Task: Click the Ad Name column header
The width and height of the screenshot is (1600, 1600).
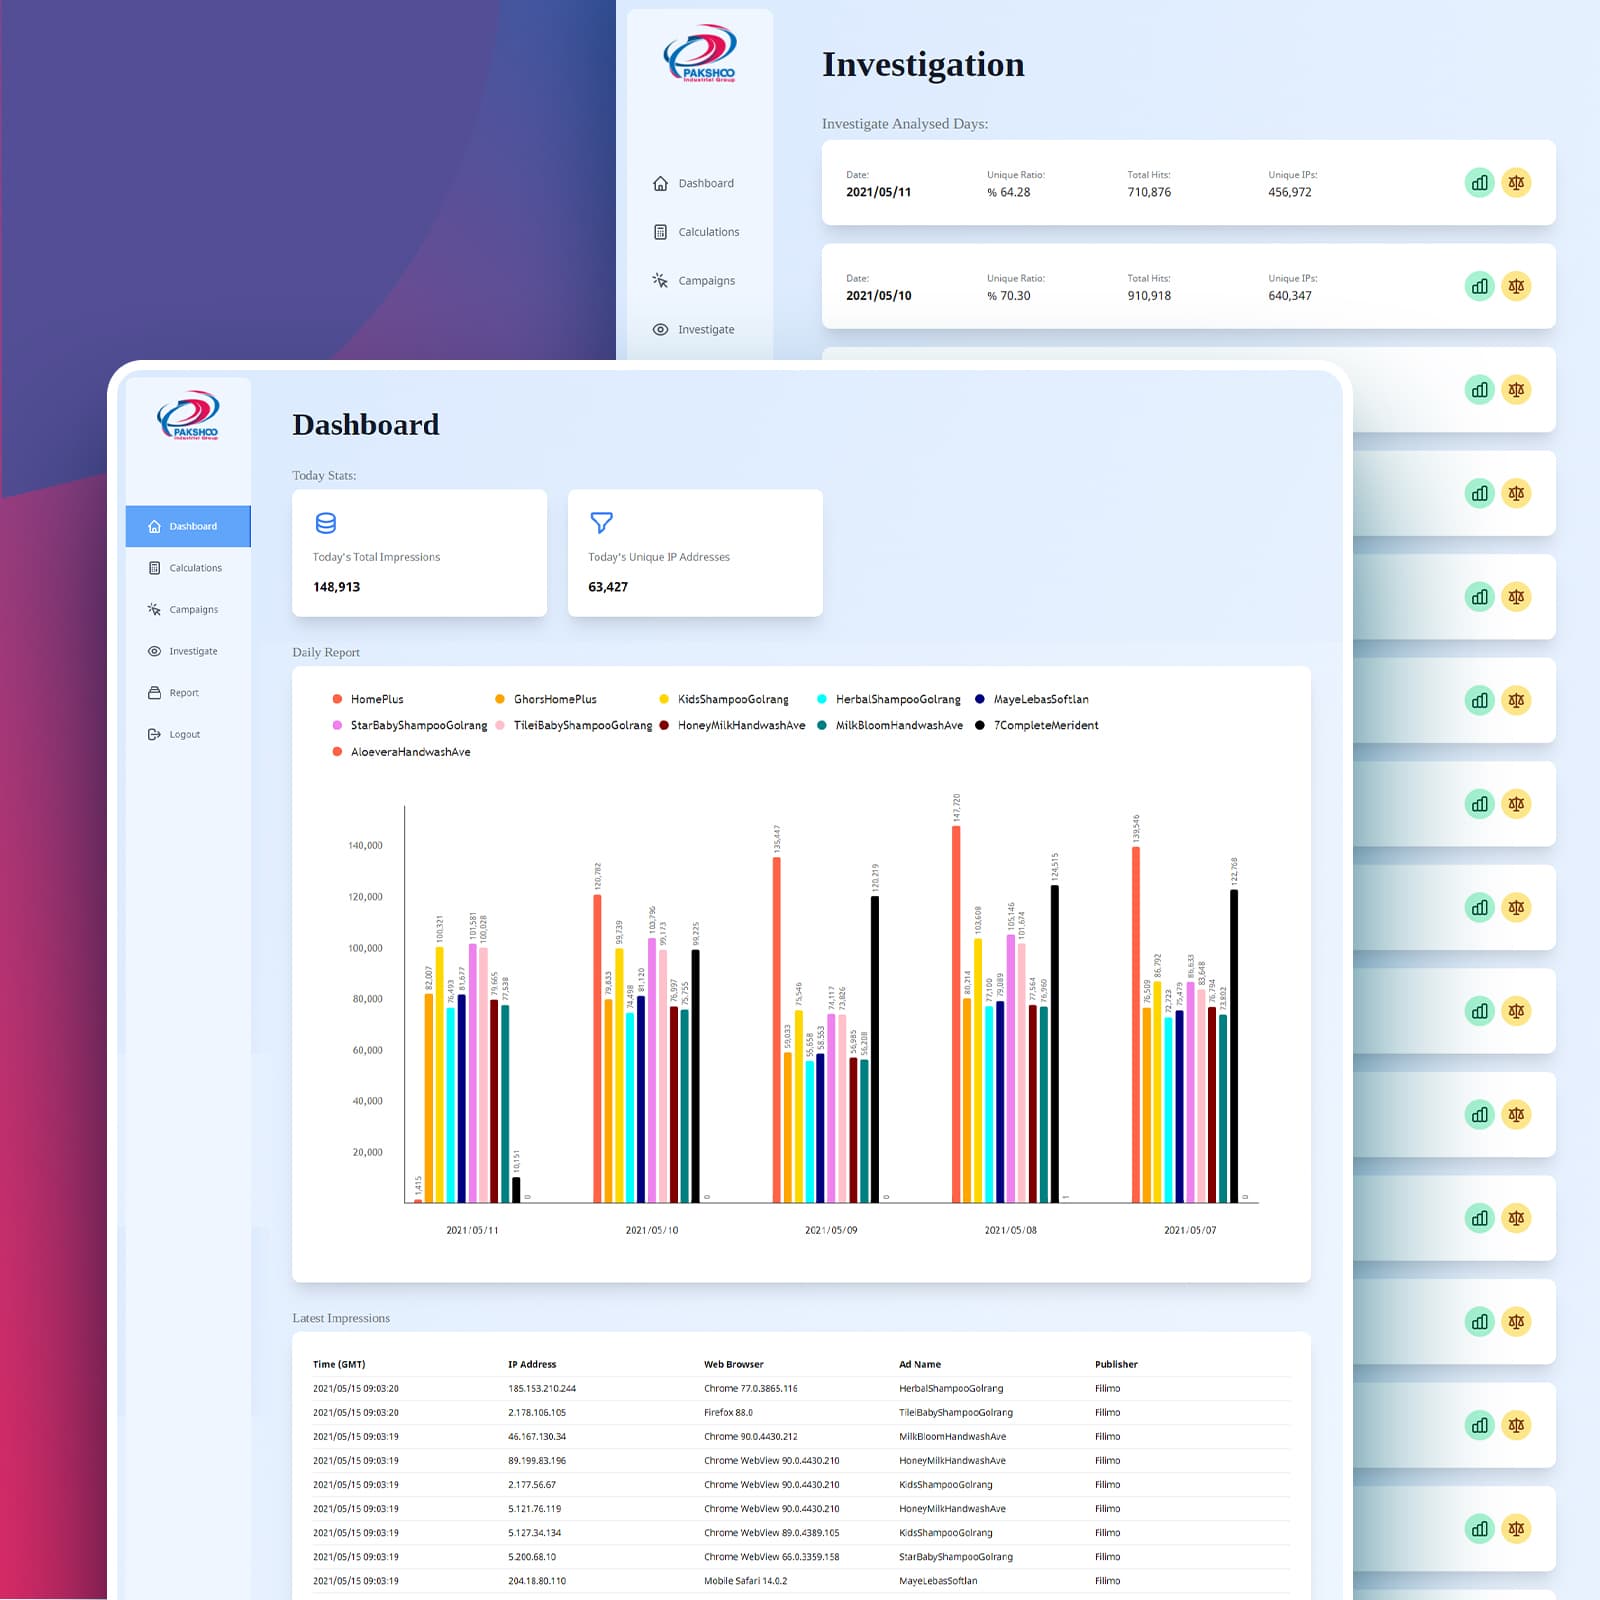Action: tap(920, 1364)
